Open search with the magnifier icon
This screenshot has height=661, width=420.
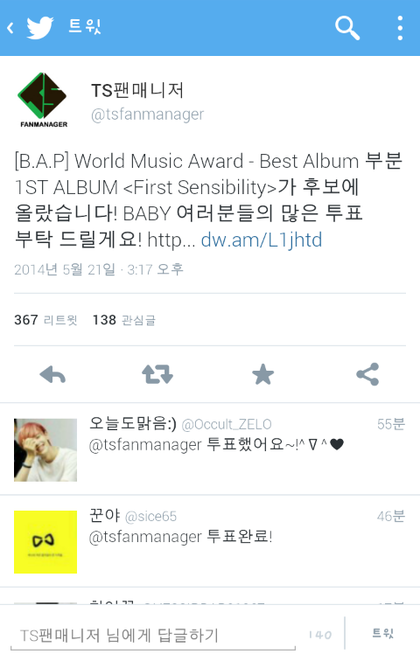pyautogui.click(x=347, y=28)
